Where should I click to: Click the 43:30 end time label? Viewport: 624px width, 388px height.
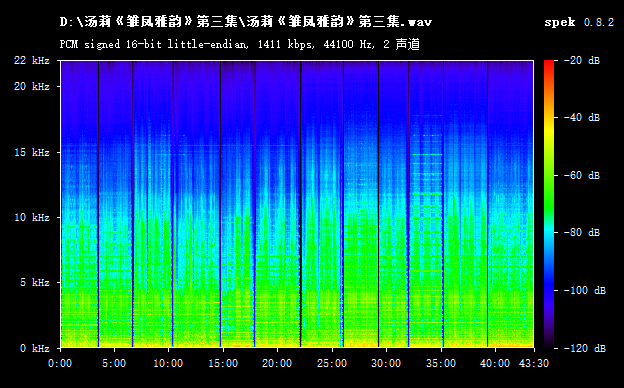coord(534,363)
